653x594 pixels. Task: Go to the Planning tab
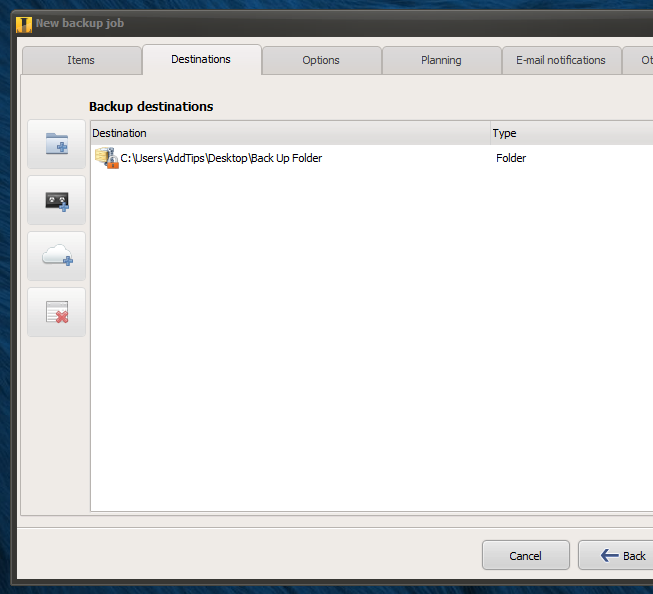coord(441,60)
